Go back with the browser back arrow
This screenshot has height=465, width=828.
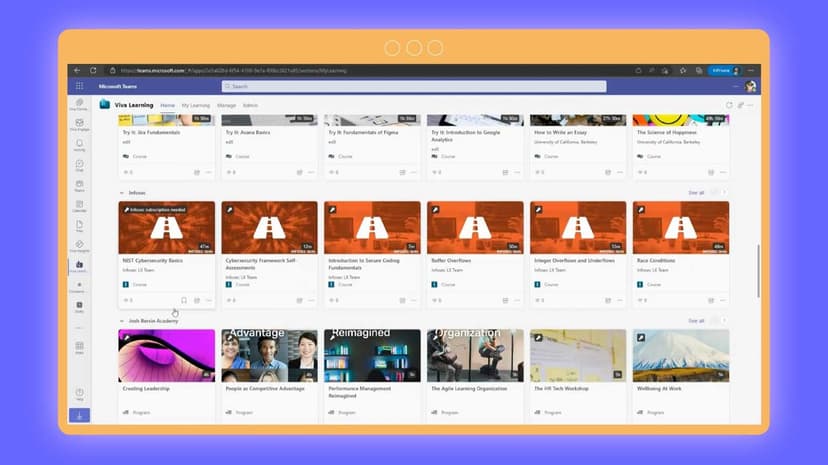point(78,70)
